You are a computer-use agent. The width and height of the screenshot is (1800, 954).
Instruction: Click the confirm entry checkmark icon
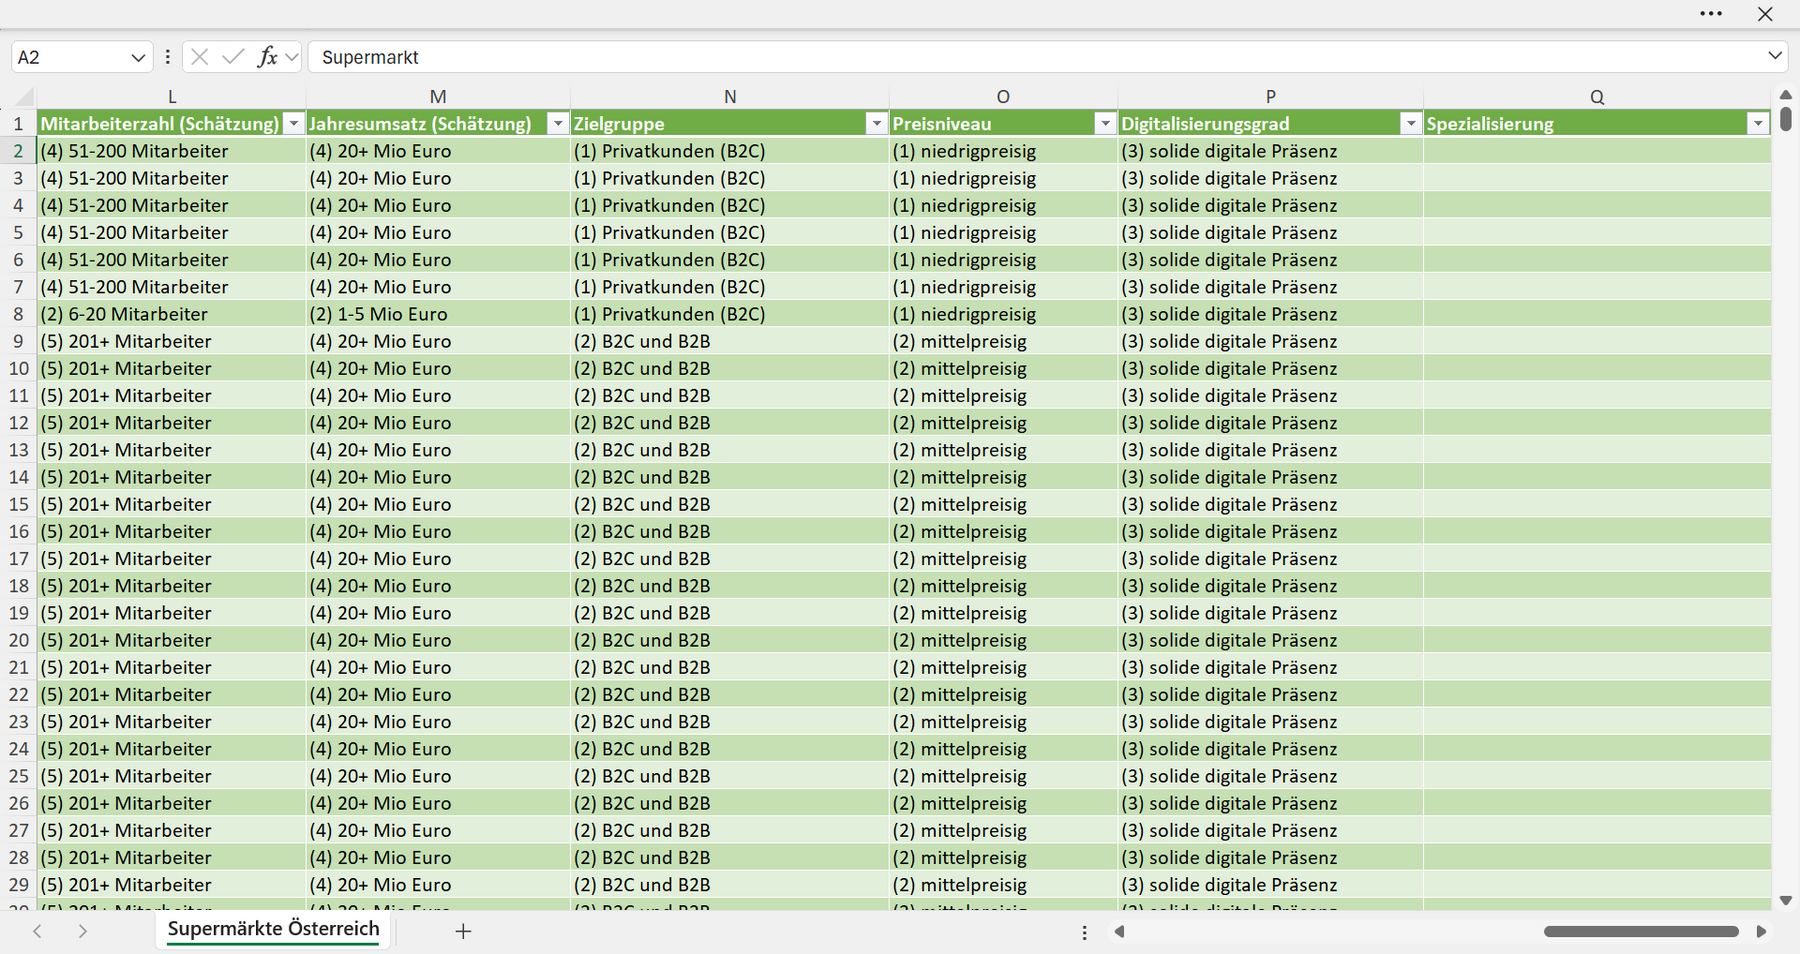tap(233, 57)
